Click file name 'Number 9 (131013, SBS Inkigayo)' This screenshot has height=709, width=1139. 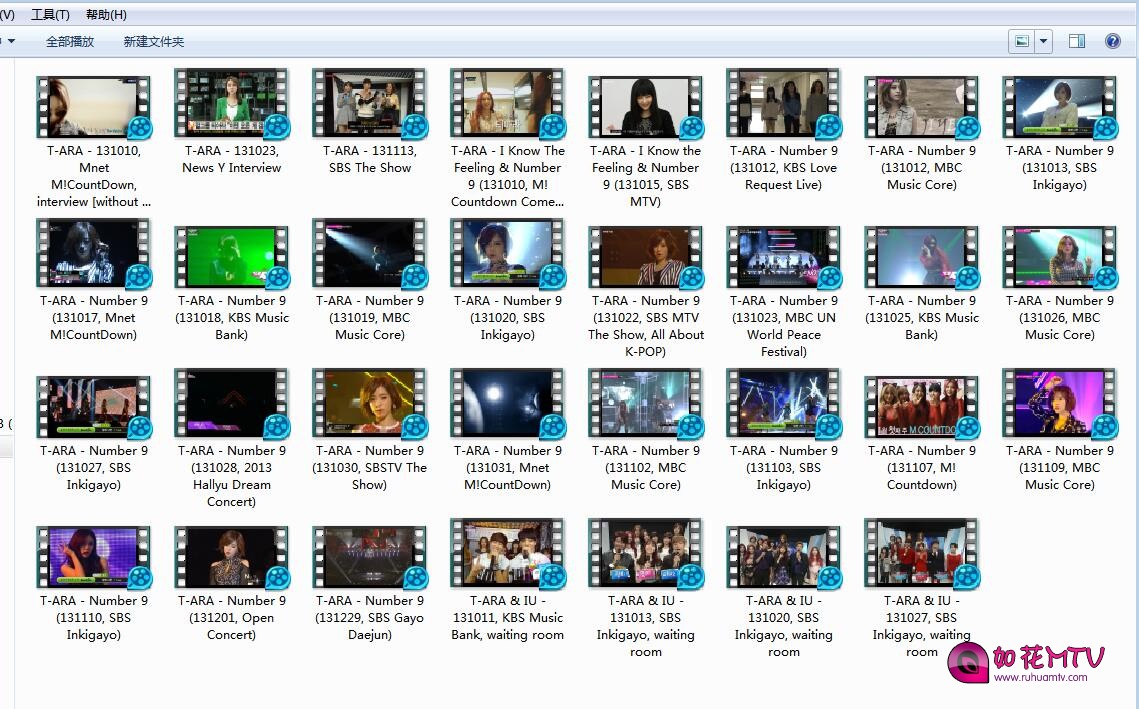[1060, 168]
